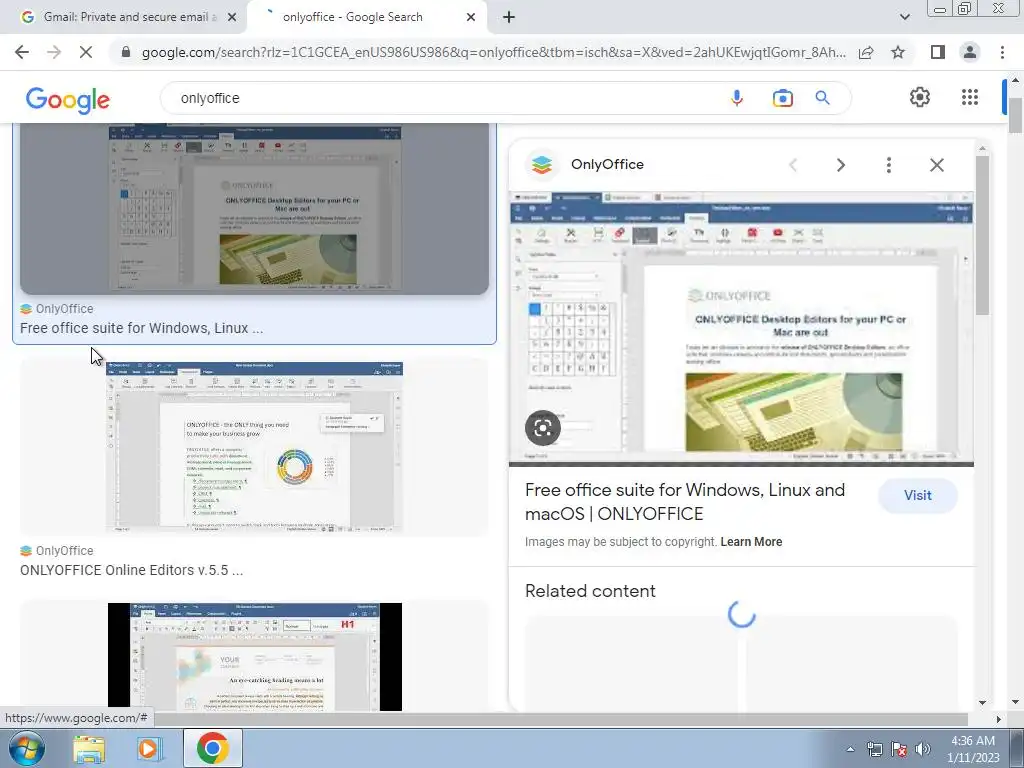
Task: Open File Explorer from taskbar
Action: point(89,749)
